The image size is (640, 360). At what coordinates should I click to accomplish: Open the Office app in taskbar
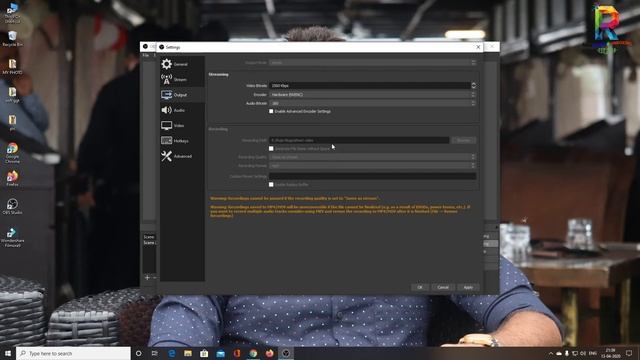(237, 353)
